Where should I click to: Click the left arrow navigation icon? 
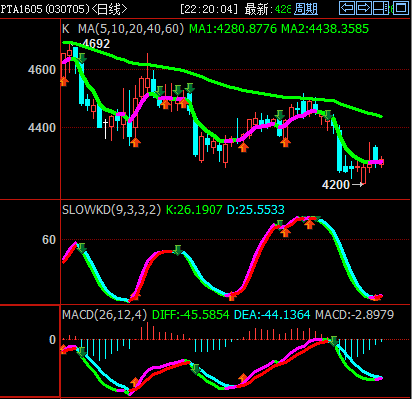[x=347, y=8]
